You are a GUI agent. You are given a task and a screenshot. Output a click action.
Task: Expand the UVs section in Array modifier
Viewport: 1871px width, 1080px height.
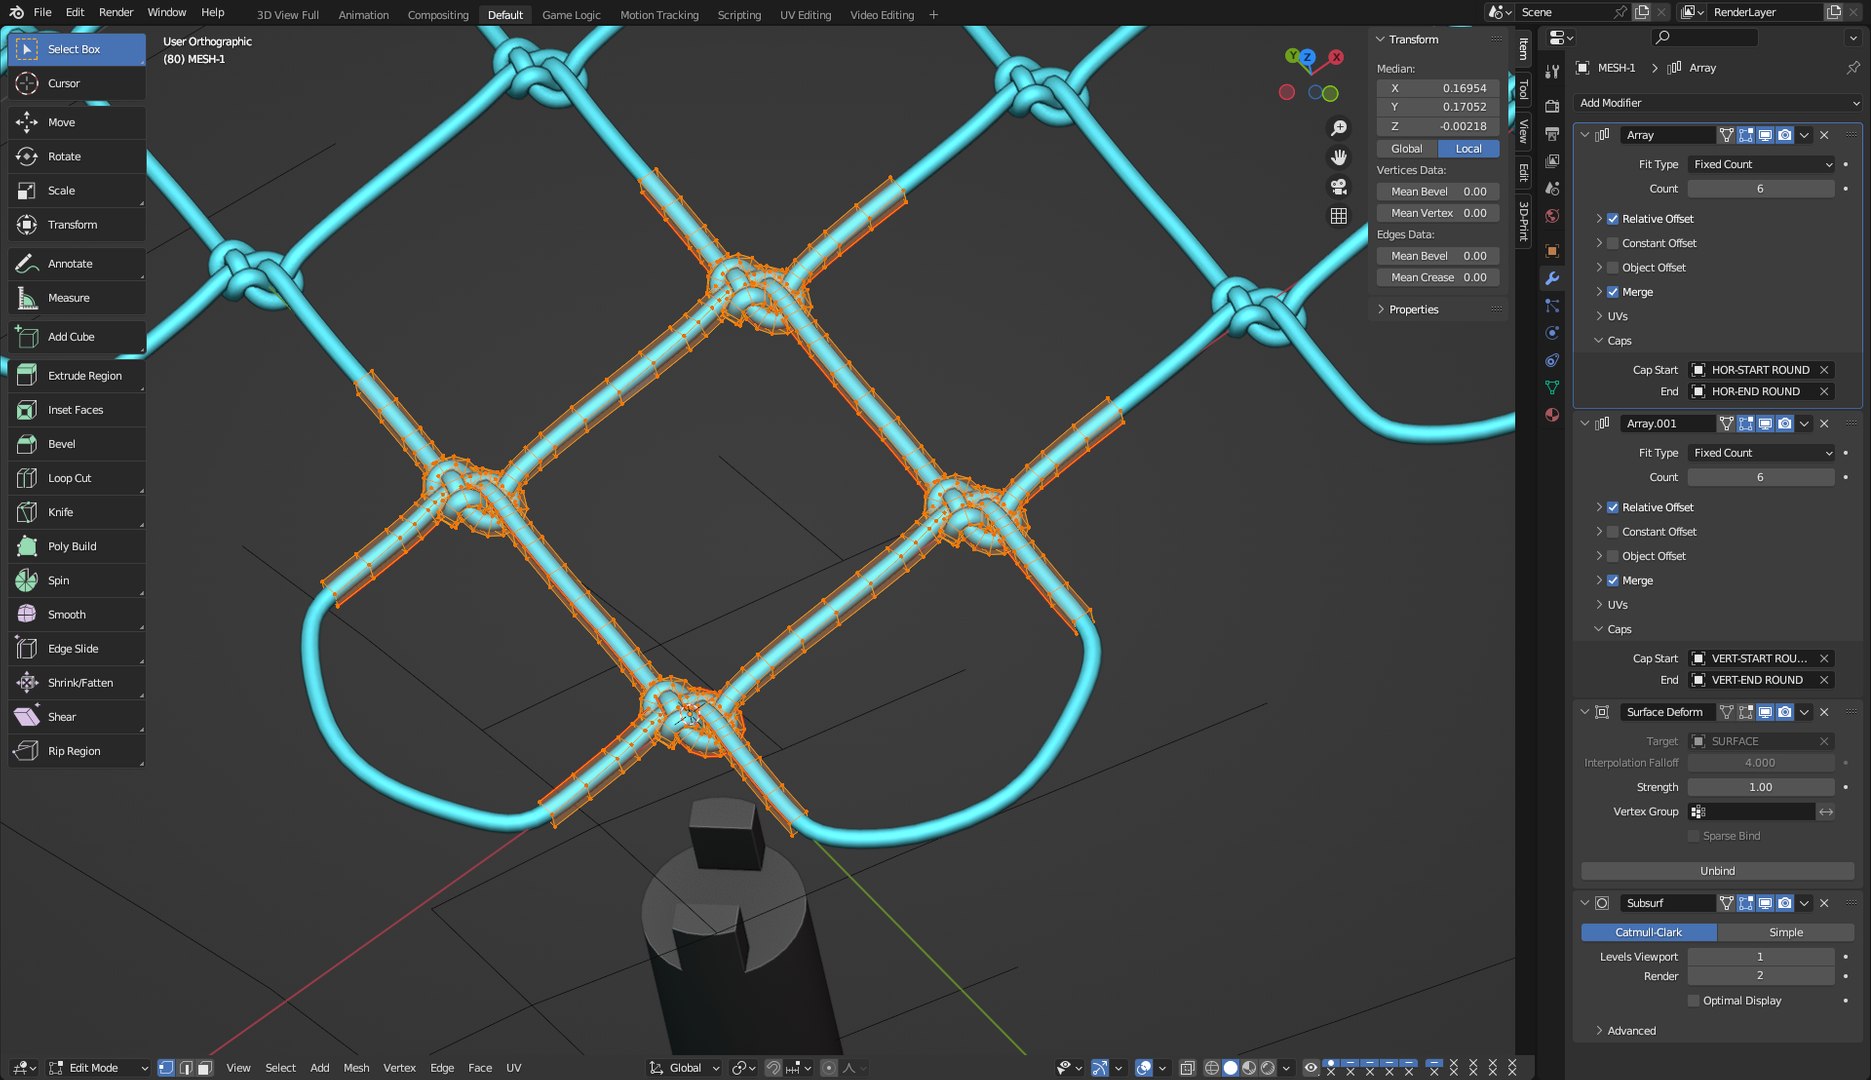(x=1598, y=316)
